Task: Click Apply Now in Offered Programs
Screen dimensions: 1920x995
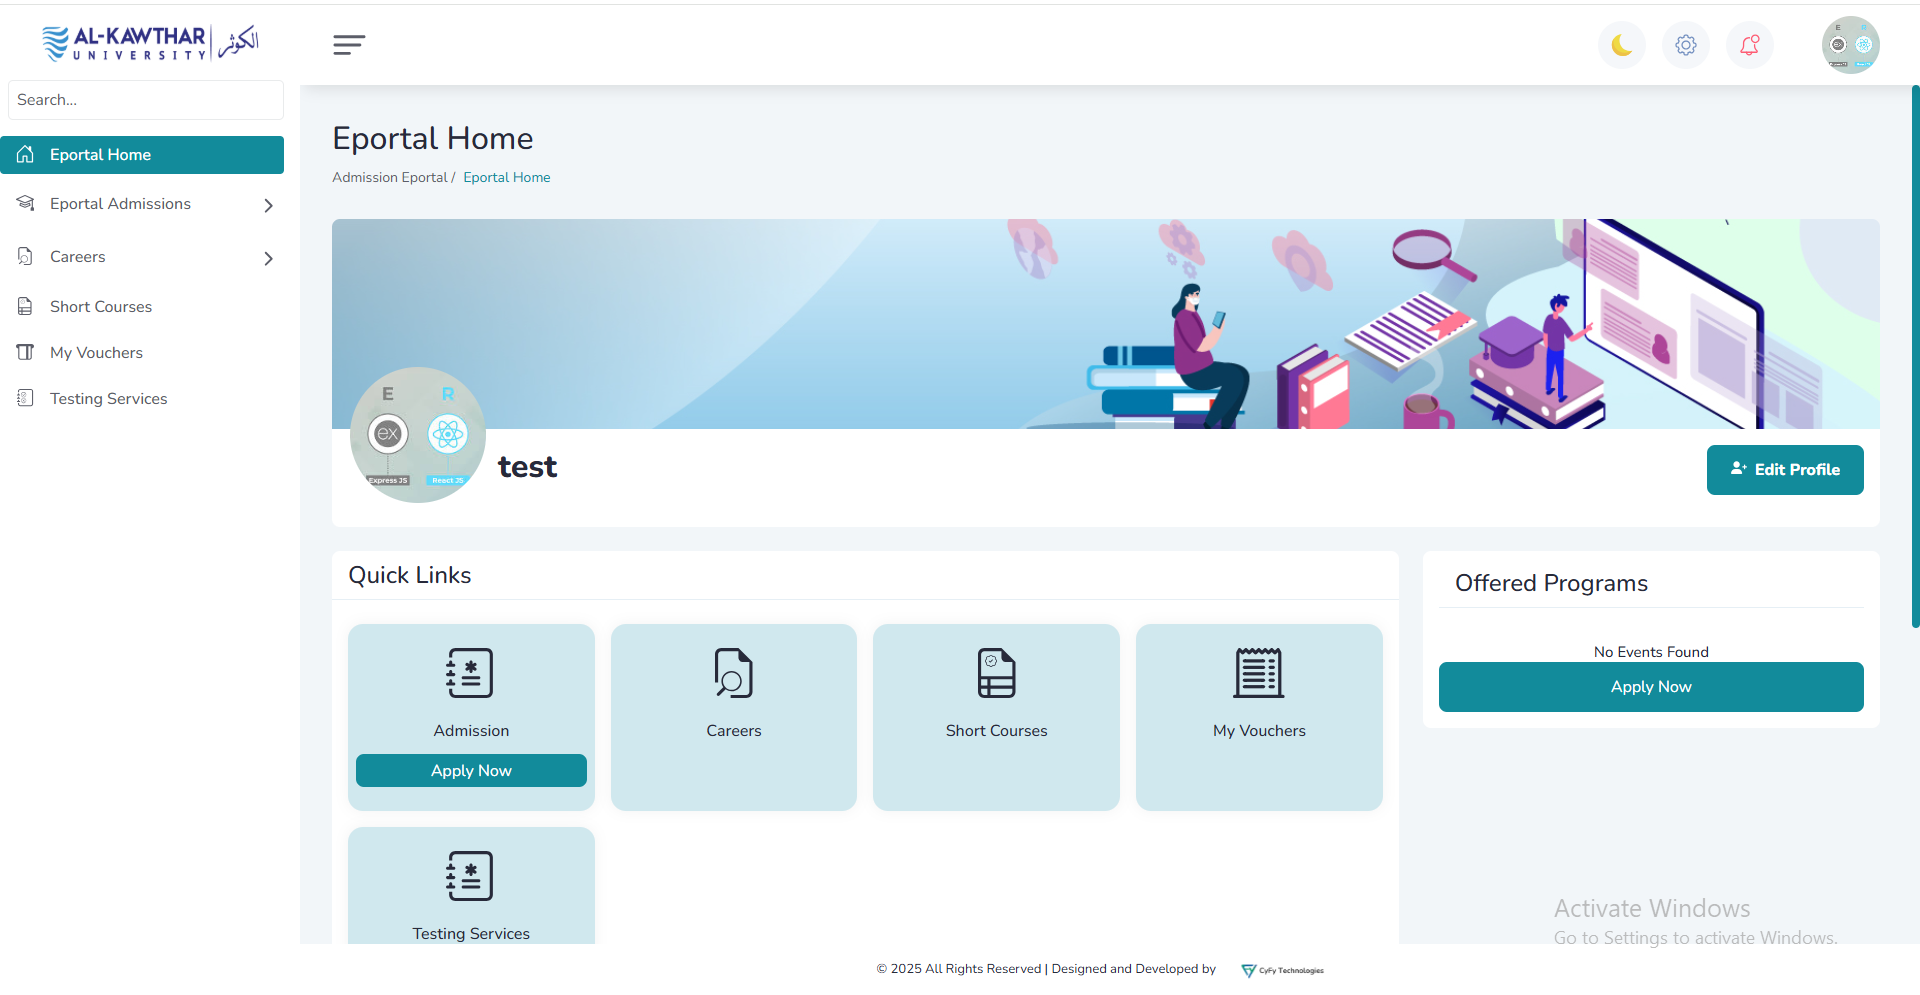Action: (1650, 687)
